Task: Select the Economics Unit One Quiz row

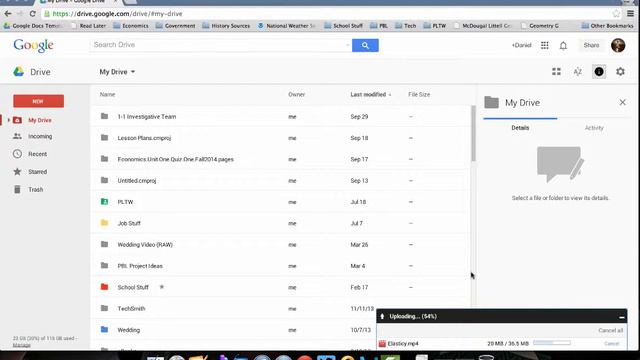Action: click(x=281, y=159)
